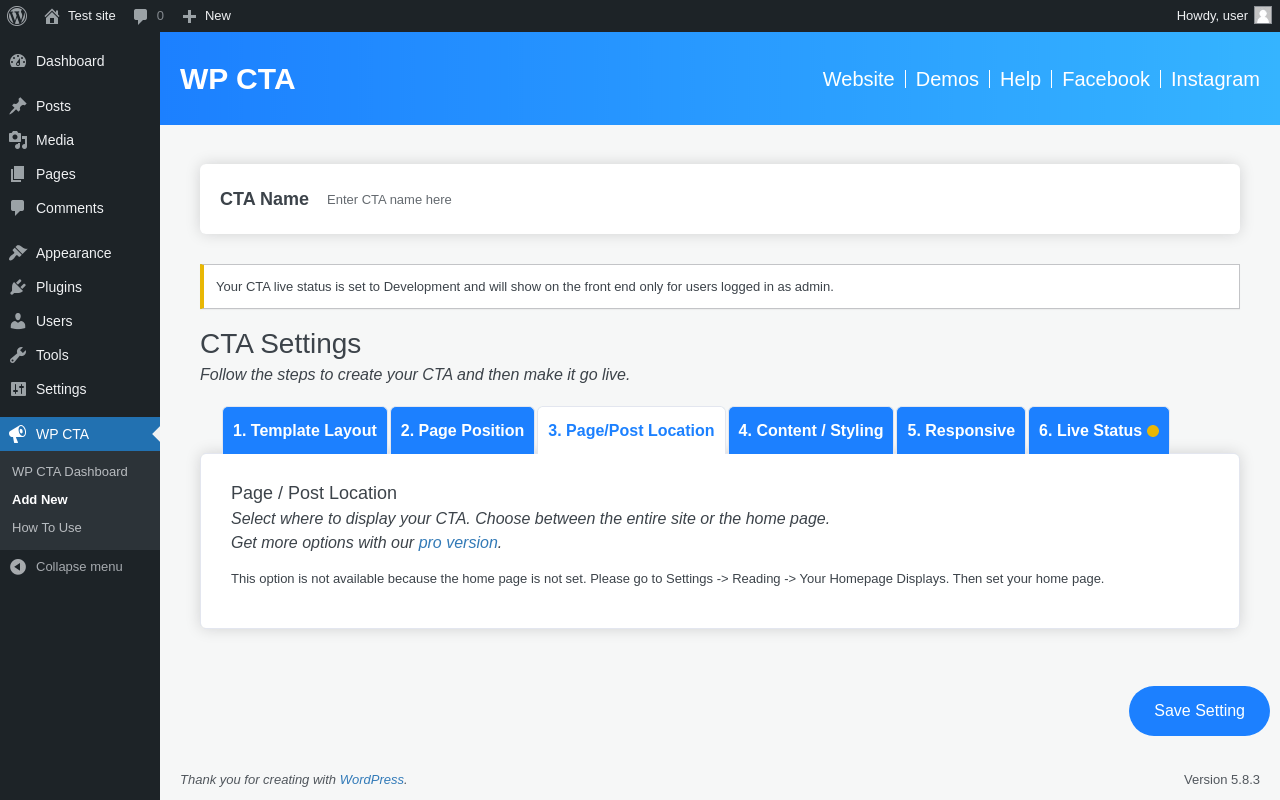Click the Dashboard gauge icon
The width and height of the screenshot is (1280, 800).
pos(18,61)
